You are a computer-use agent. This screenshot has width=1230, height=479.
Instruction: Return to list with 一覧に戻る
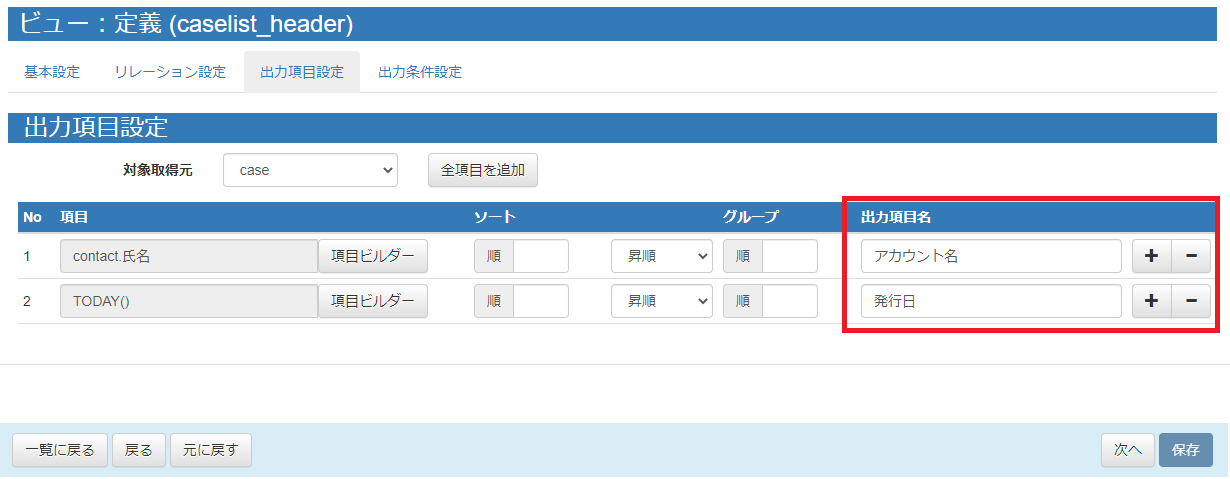click(x=60, y=450)
